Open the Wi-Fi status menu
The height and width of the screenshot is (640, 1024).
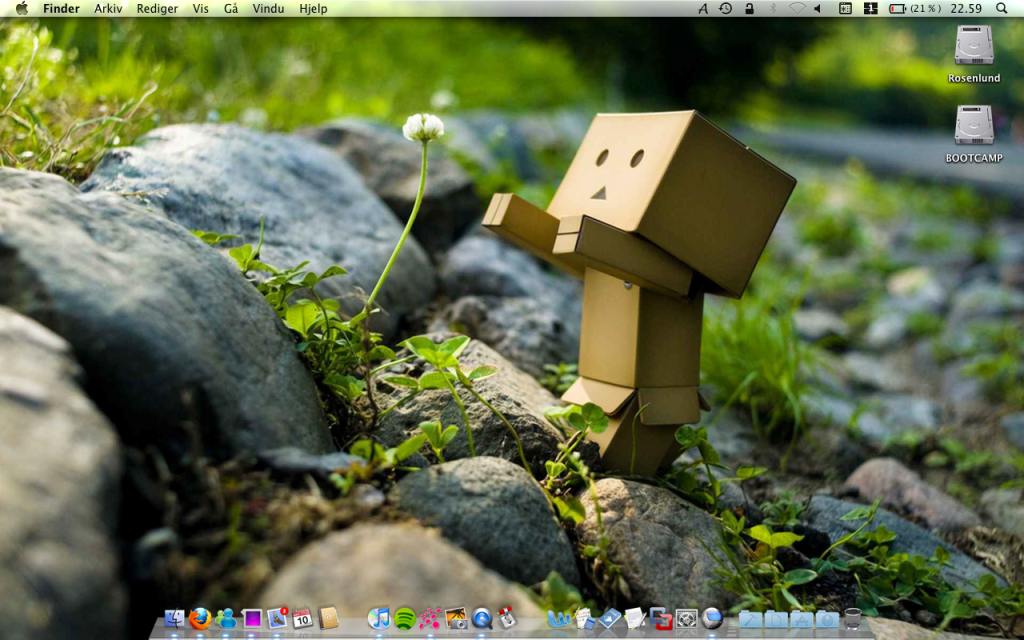click(797, 8)
